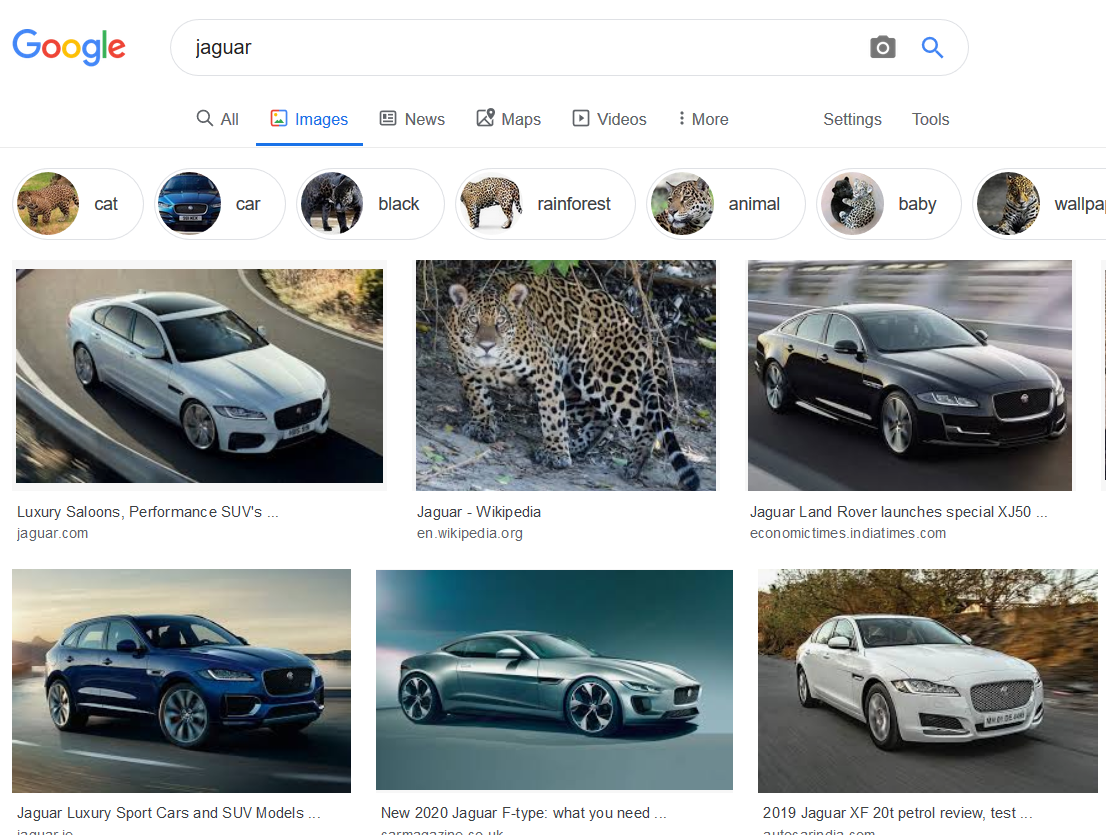This screenshot has height=835, width=1106.
Task: Click the black chip's panther thumbnail
Action: click(x=332, y=204)
